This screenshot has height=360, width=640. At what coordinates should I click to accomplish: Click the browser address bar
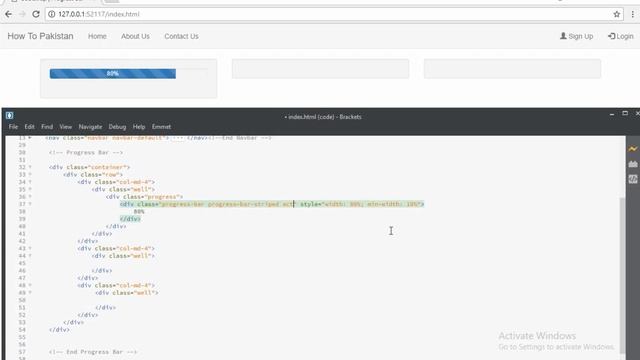[x=333, y=14]
